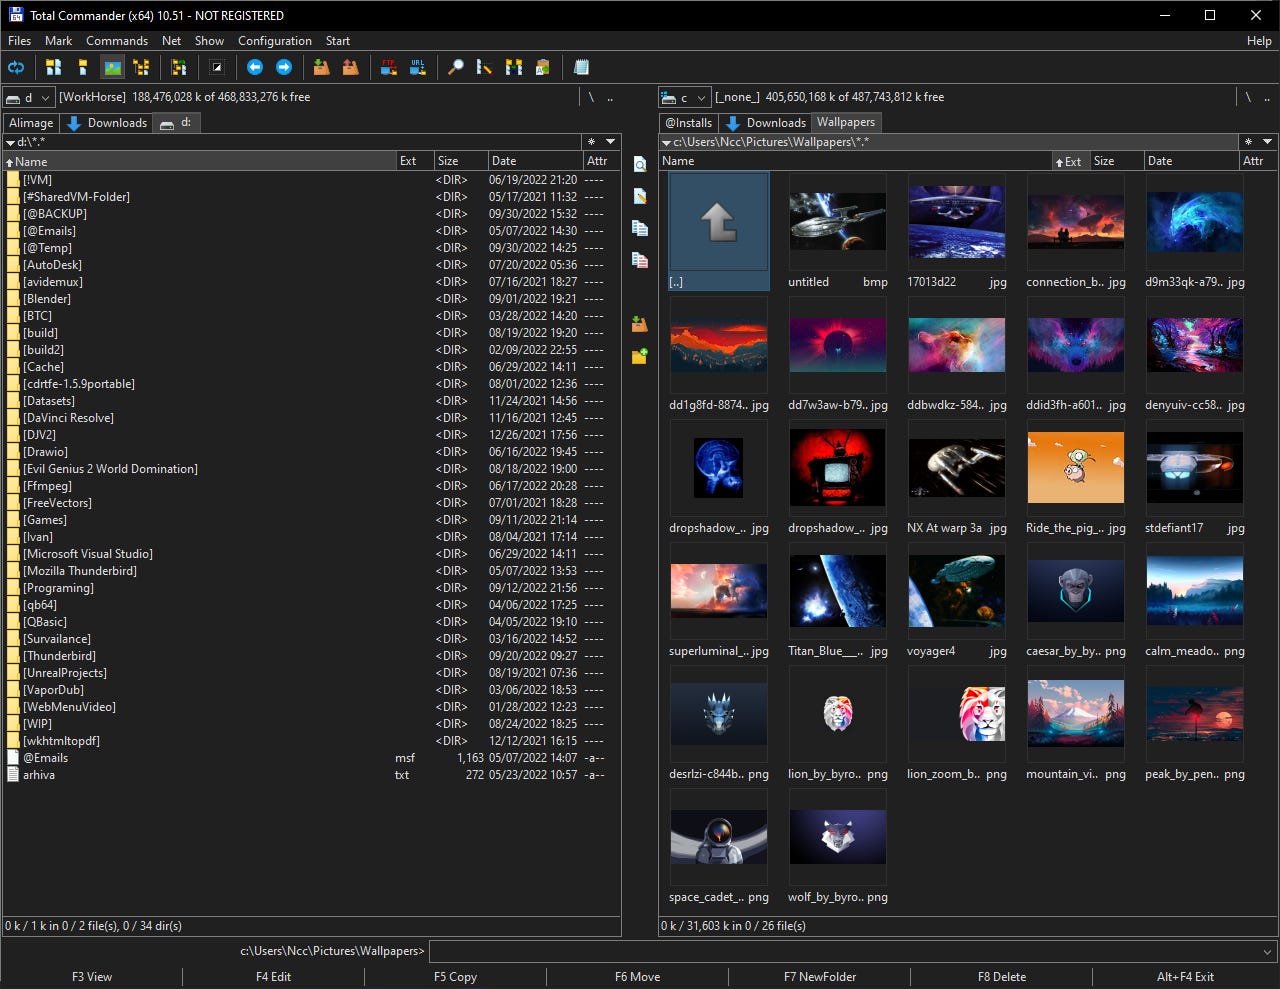Open right panel directory history arrow
This screenshot has width=1280, height=989.
(x=1267, y=142)
